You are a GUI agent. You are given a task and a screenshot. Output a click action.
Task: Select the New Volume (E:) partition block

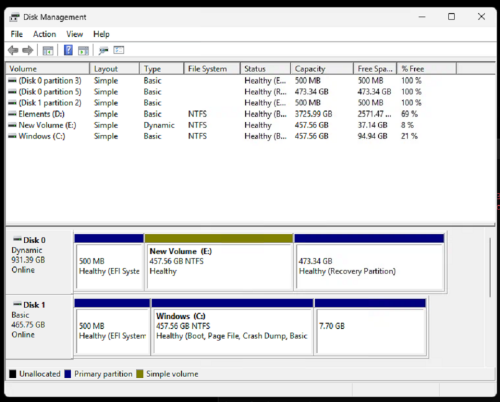point(219,262)
